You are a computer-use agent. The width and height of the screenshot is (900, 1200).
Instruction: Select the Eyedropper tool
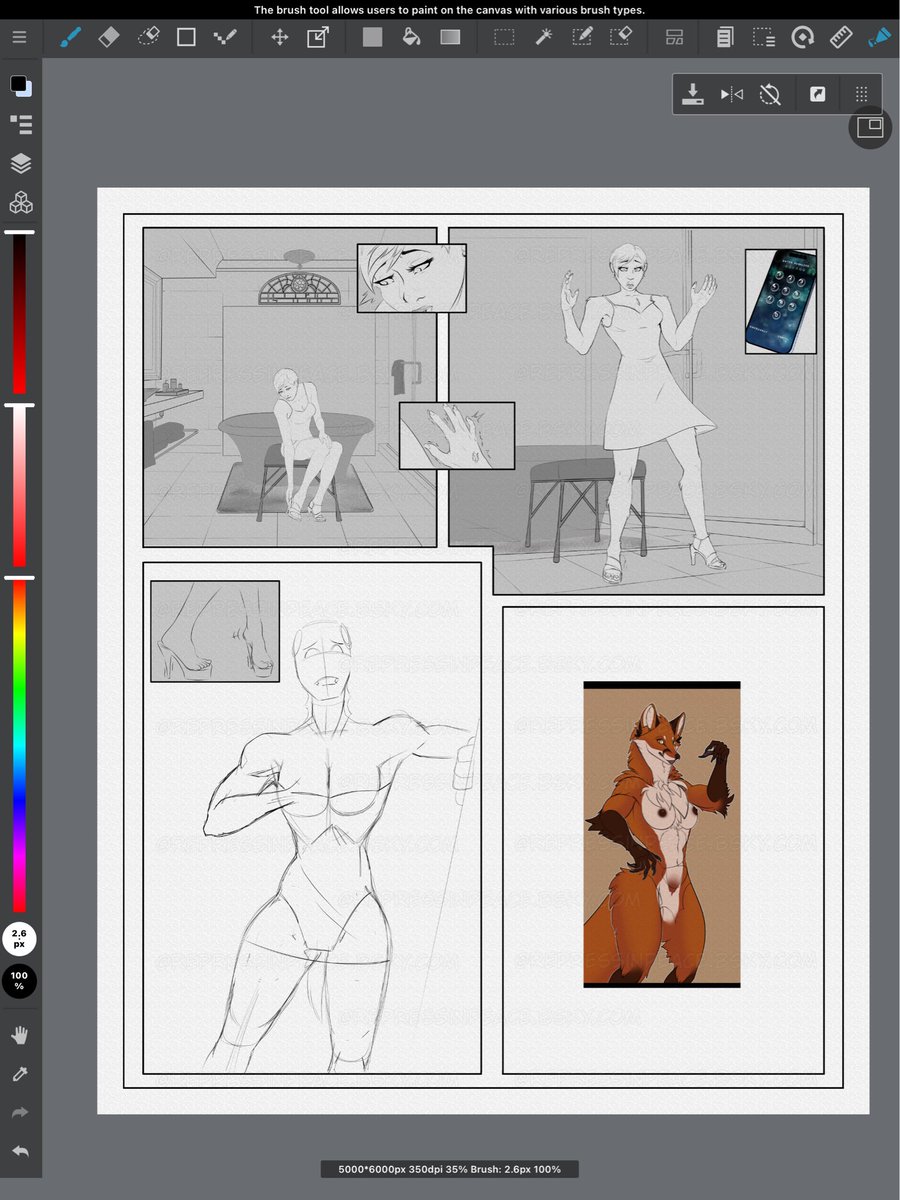tap(20, 1074)
